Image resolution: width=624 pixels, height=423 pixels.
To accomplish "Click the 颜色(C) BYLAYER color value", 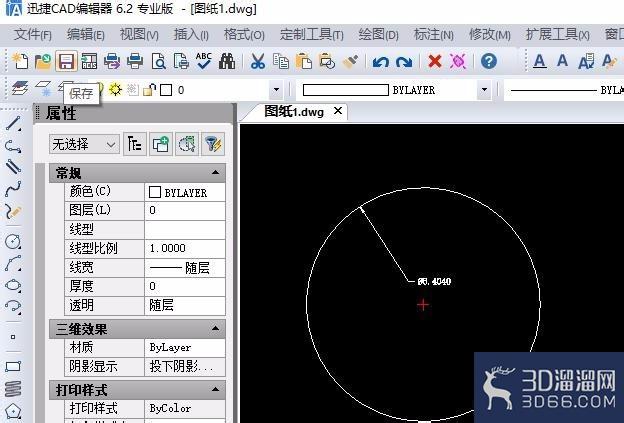I will 185,192.
